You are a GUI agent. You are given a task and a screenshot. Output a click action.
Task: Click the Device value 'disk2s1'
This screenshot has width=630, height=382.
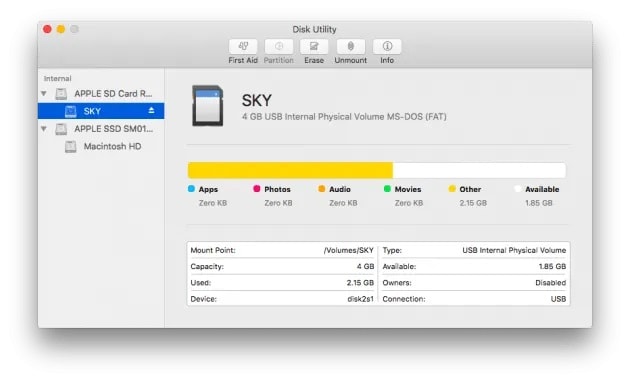click(360, 299)
